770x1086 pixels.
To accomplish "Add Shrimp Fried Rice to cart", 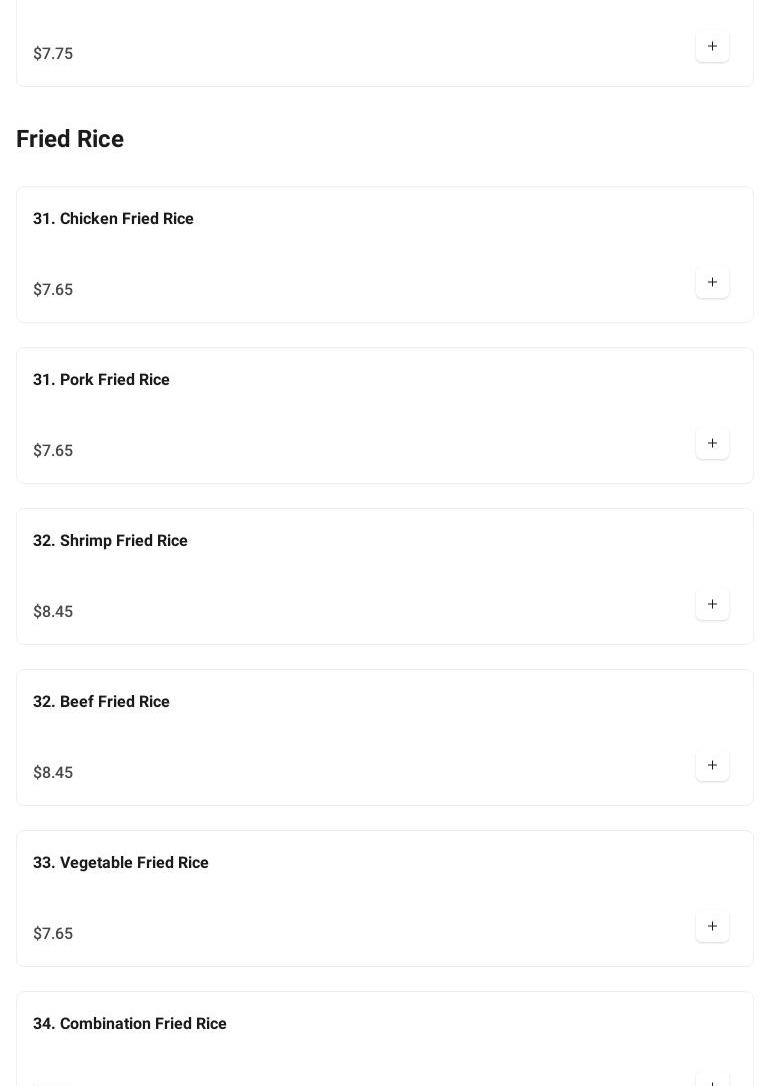I will coord(712,604).
